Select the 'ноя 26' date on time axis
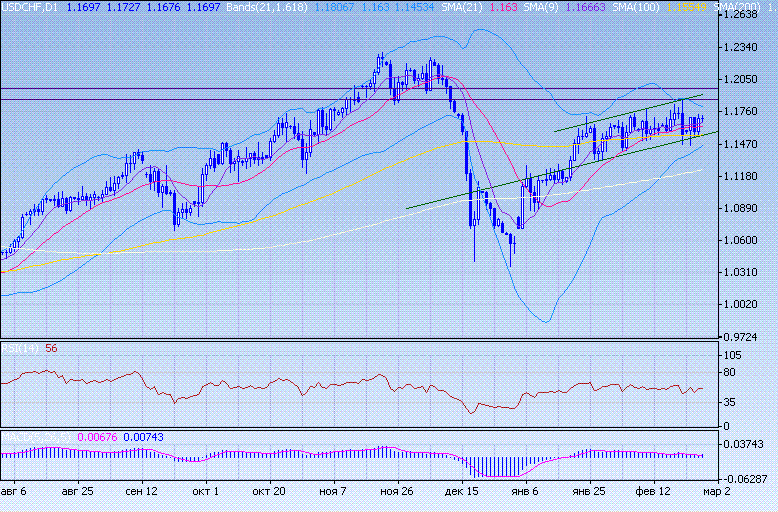The height and width of the screenshot is (512, 778). [398, 493]
